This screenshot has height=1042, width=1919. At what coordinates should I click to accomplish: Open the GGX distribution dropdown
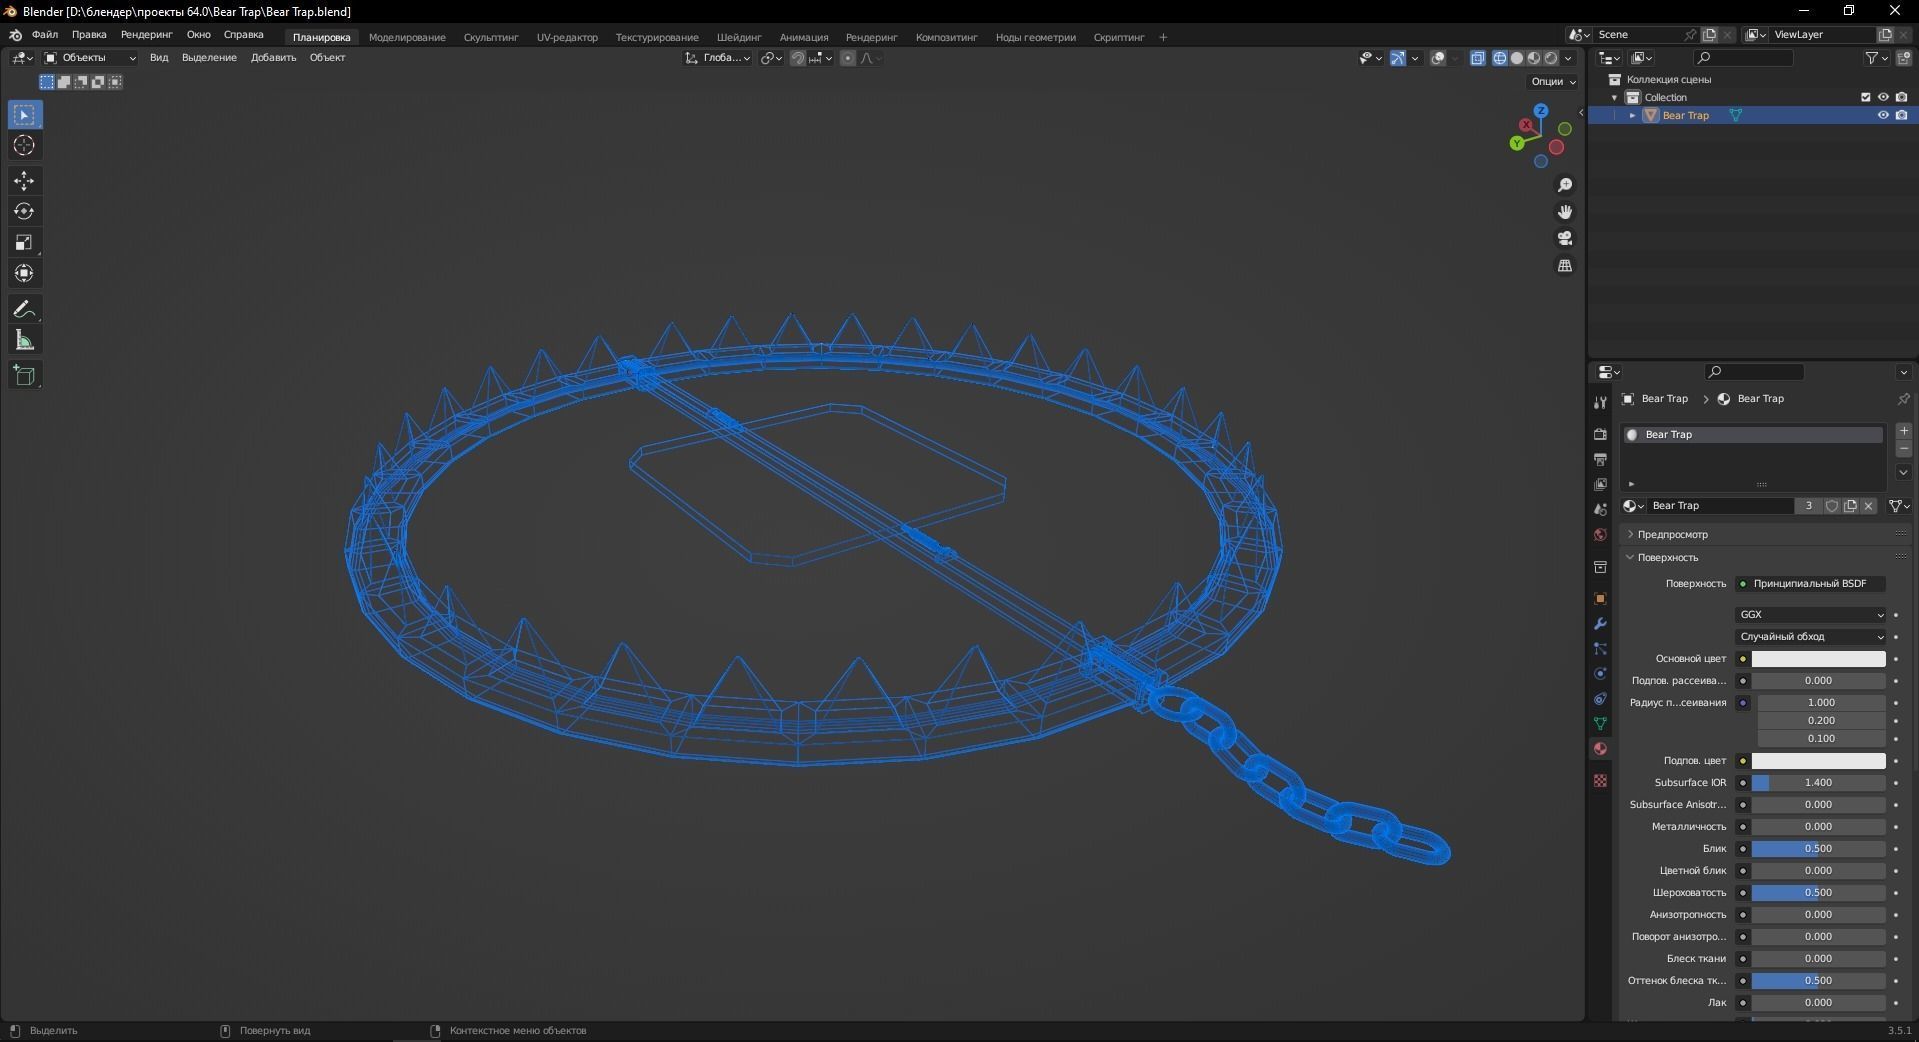pyautogui.click(x=1811, y=615)
